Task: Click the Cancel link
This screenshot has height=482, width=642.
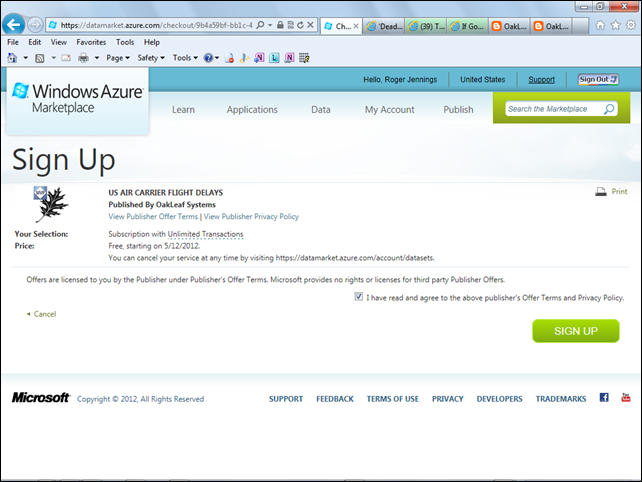Action: (x=45, y=314)
